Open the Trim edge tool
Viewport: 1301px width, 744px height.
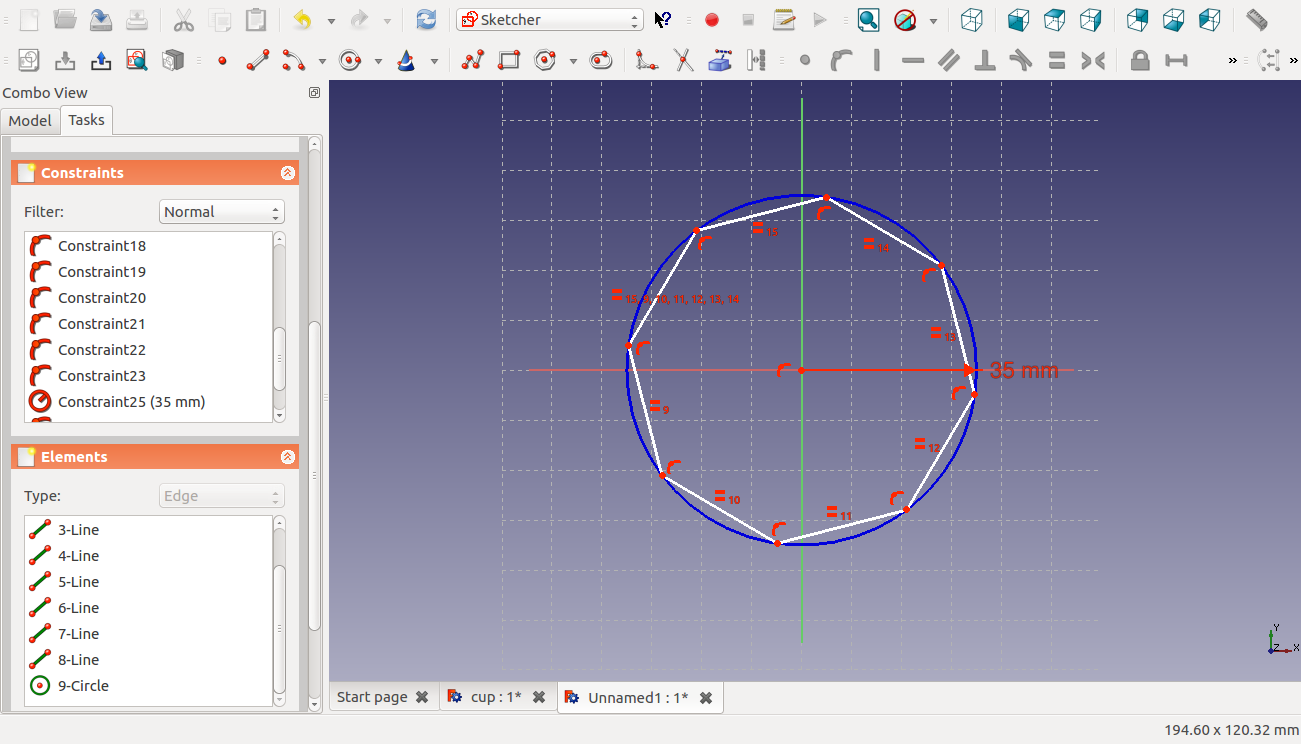tap(683, 60)
